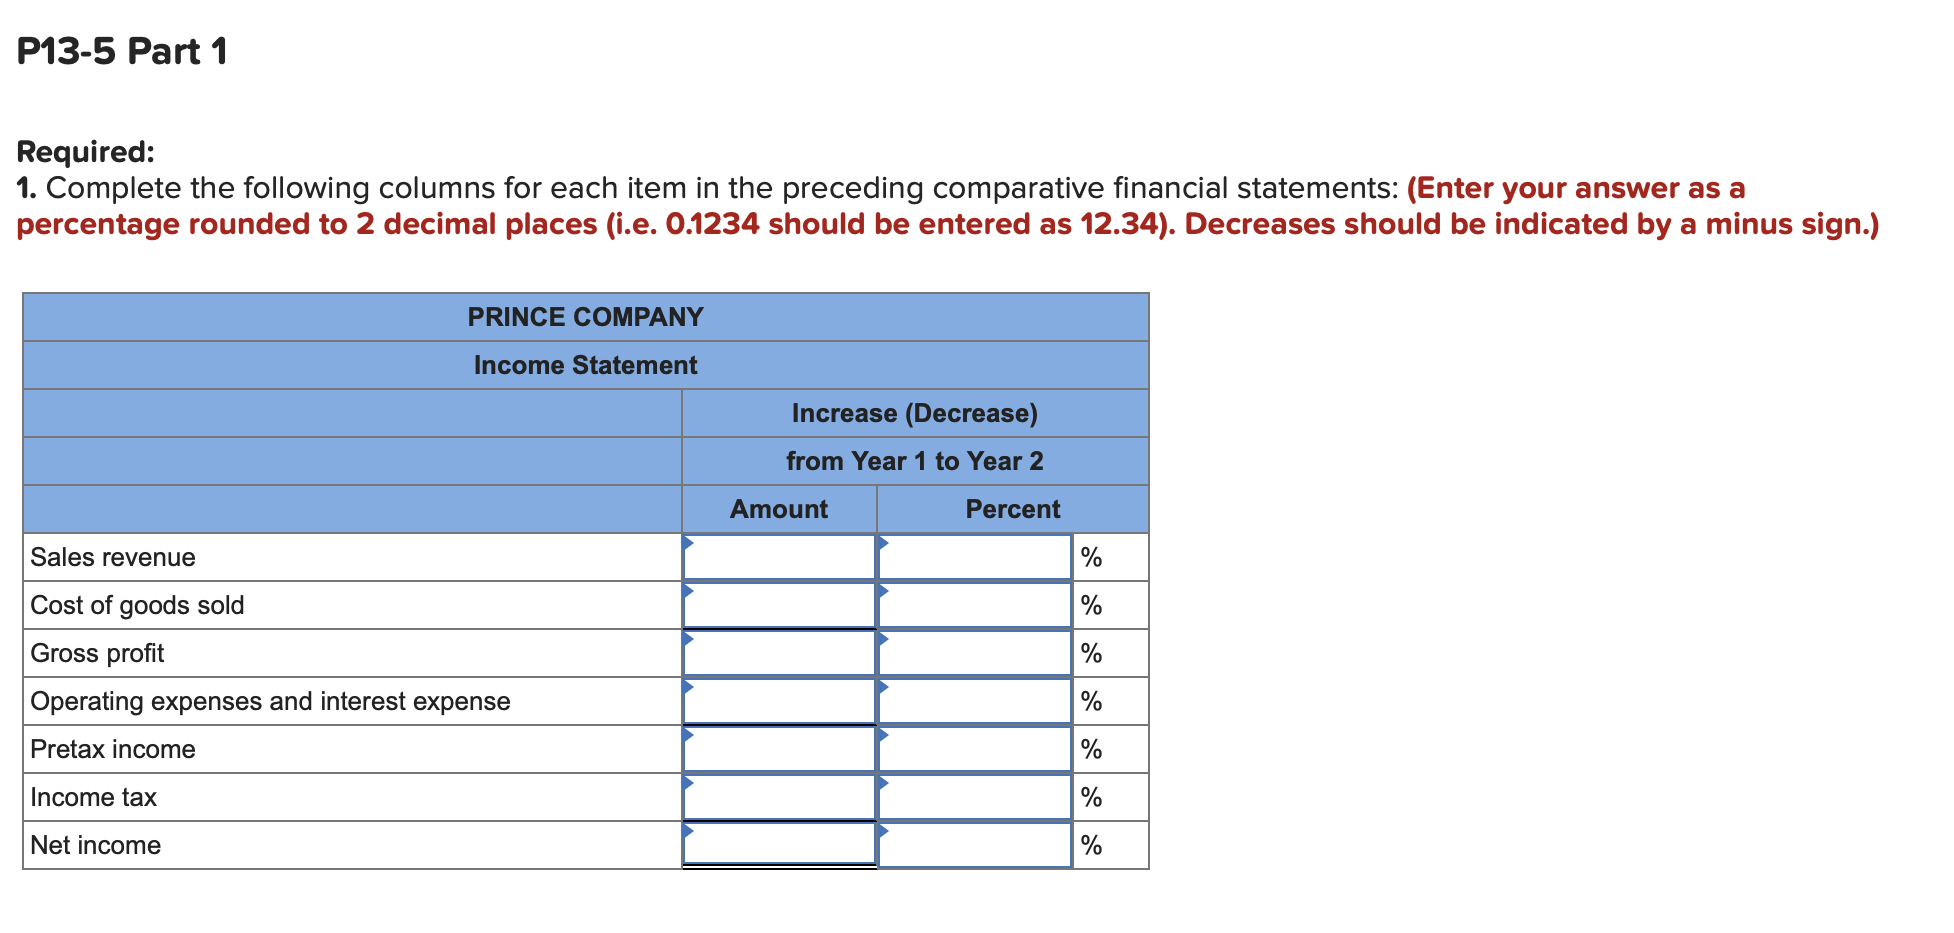Click the Pretax income row label
The height and width of the screenshot is (933, 1954).
click(112, 749)
